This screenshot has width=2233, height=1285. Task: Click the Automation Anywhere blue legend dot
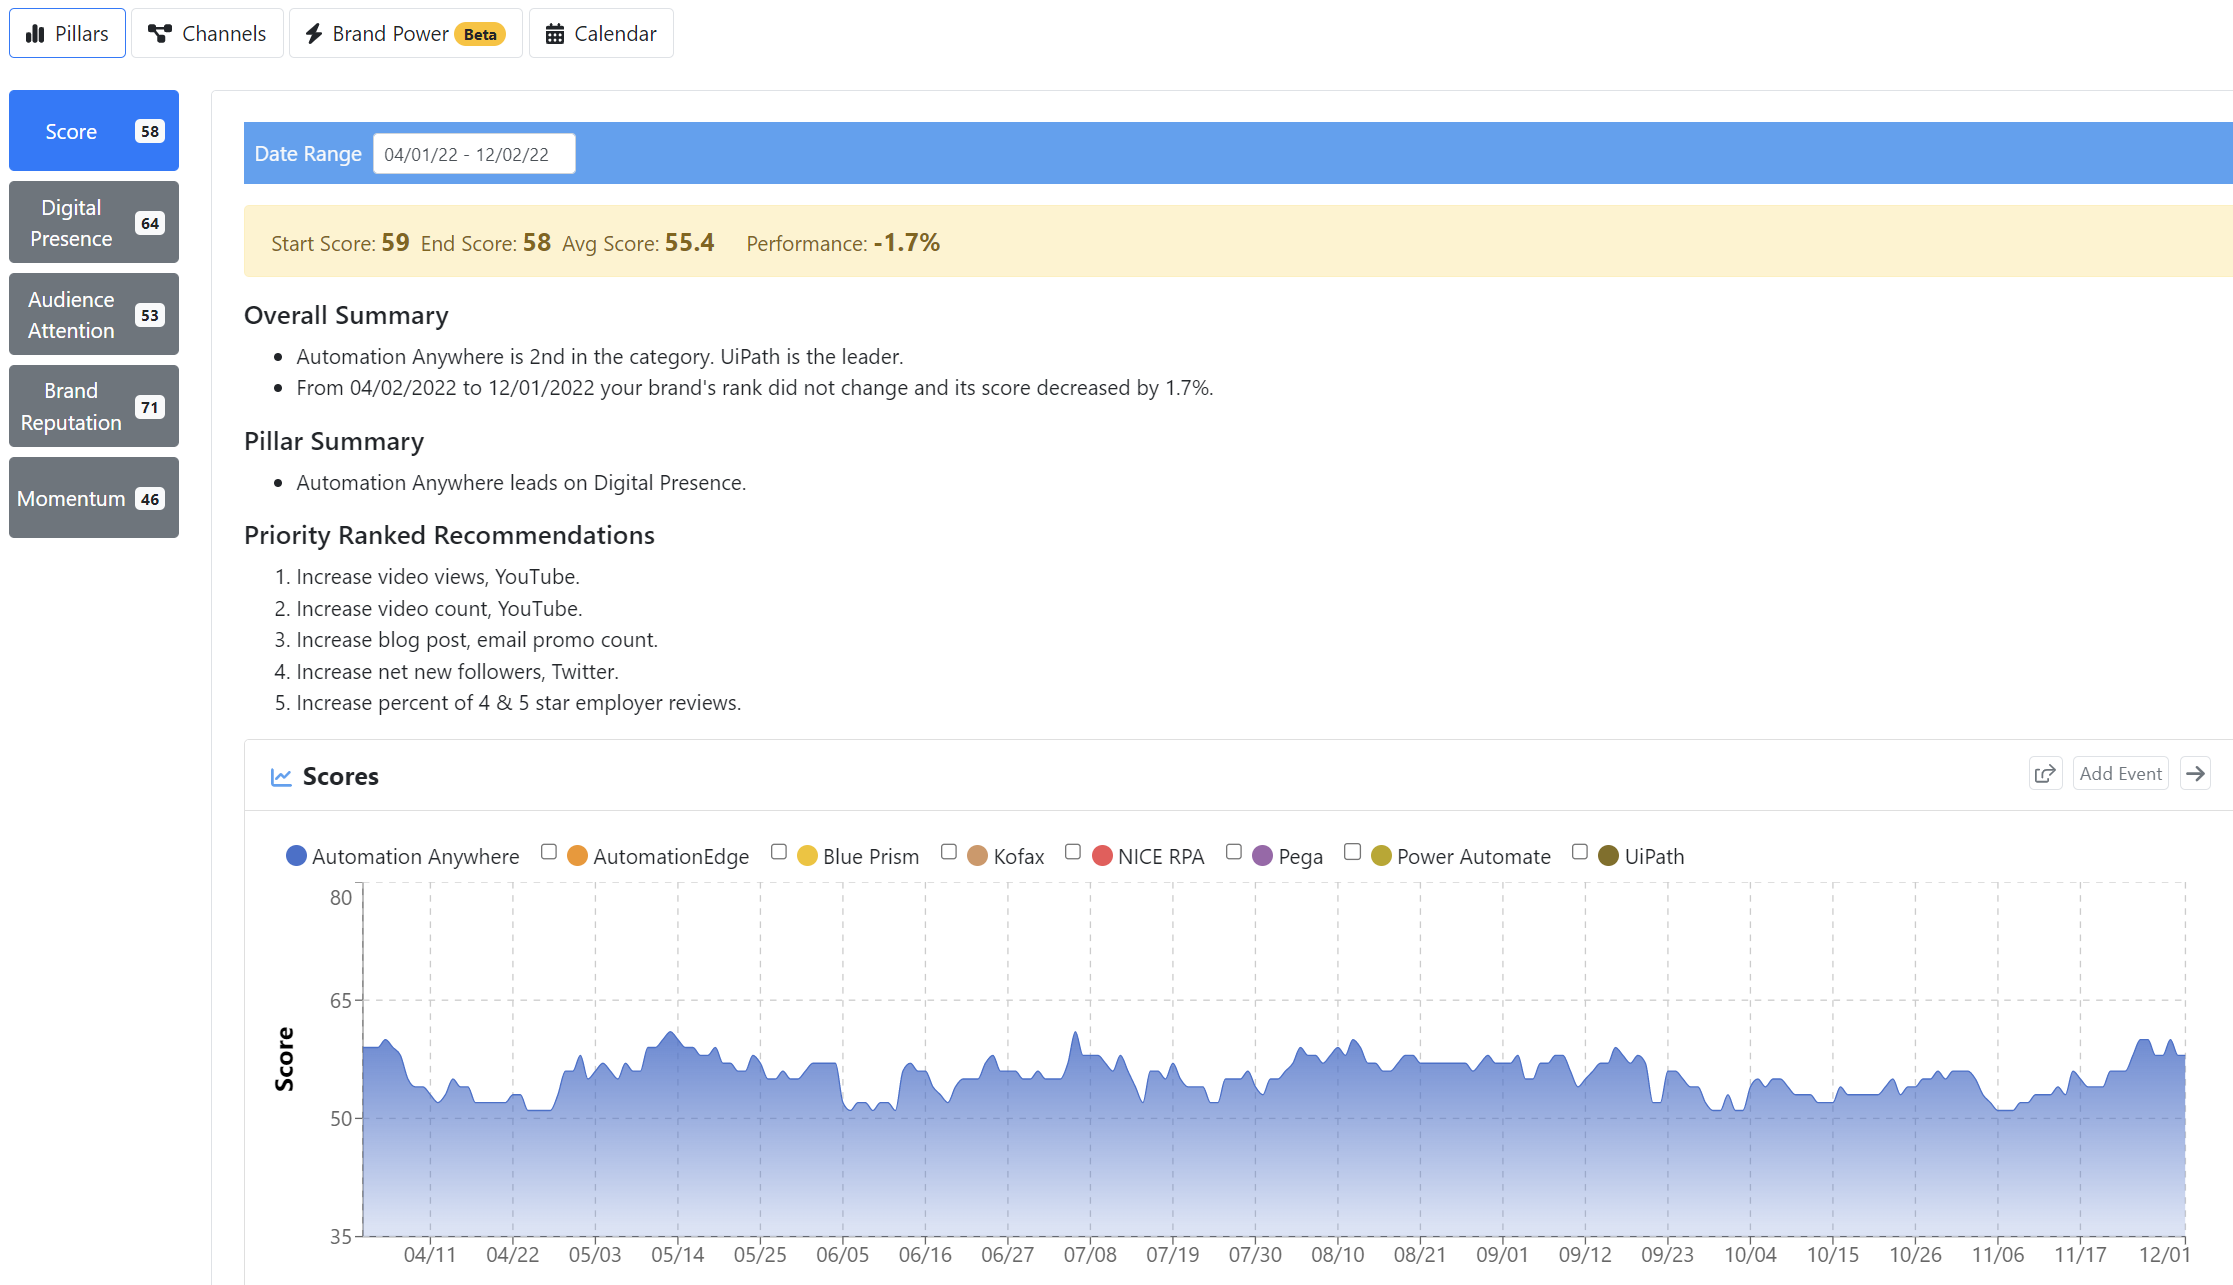coord(296,856)
